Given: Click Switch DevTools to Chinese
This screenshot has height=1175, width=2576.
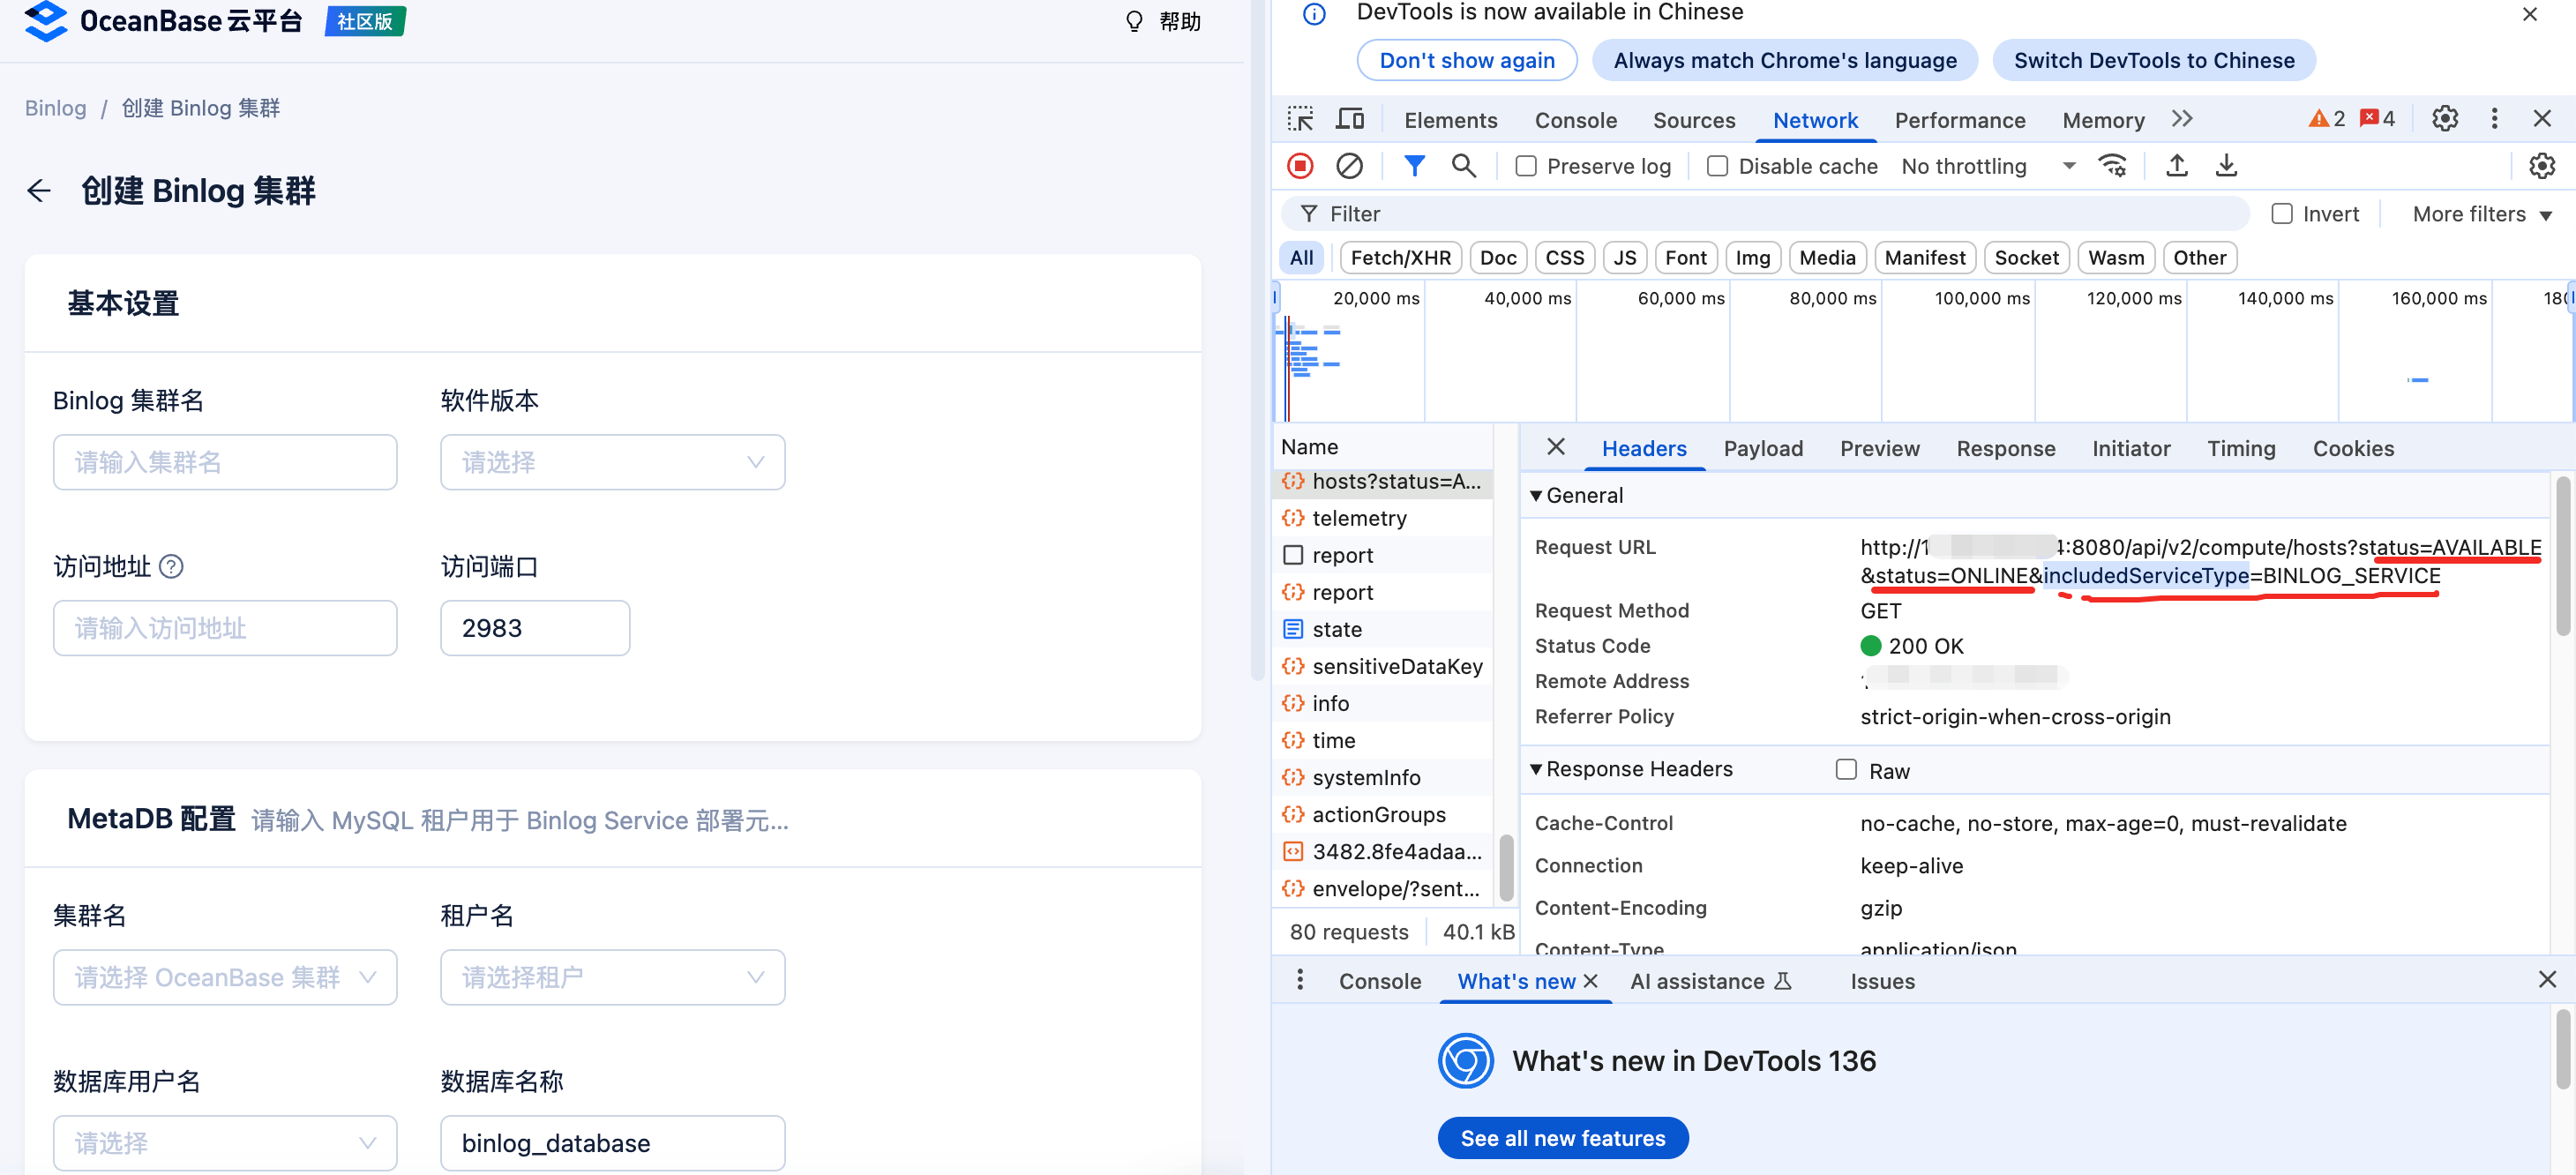Looking at the screenshot, I should point(2153,60).
